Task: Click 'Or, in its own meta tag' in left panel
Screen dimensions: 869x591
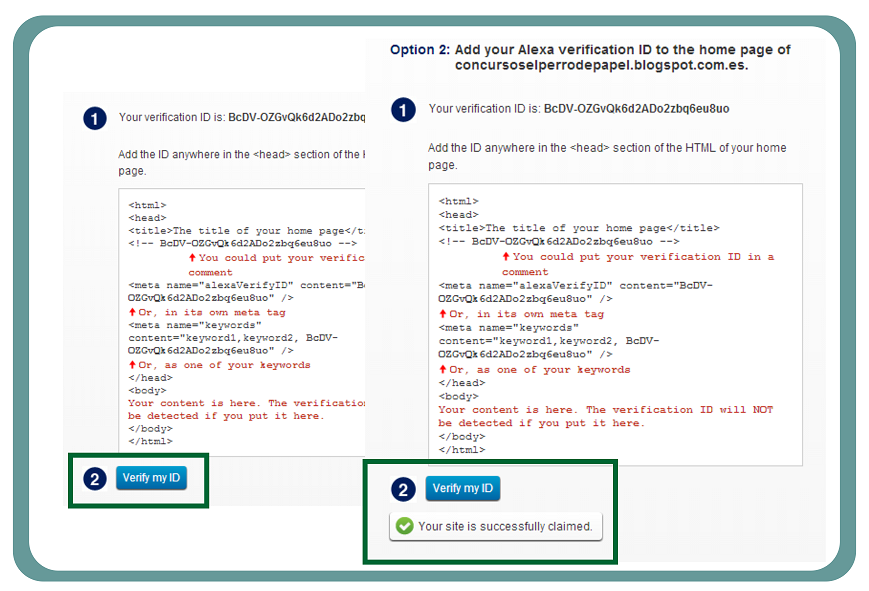Action: tap(207, 312)
